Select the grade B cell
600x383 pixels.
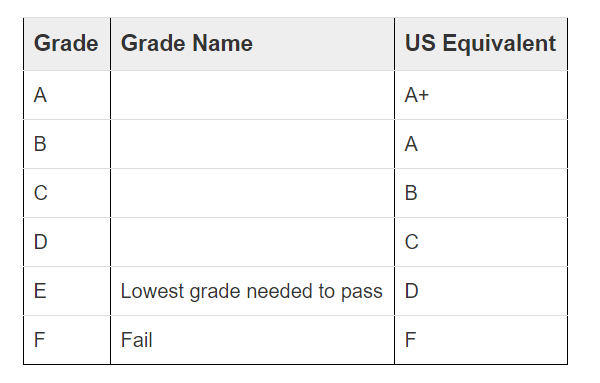coord(67,144)
